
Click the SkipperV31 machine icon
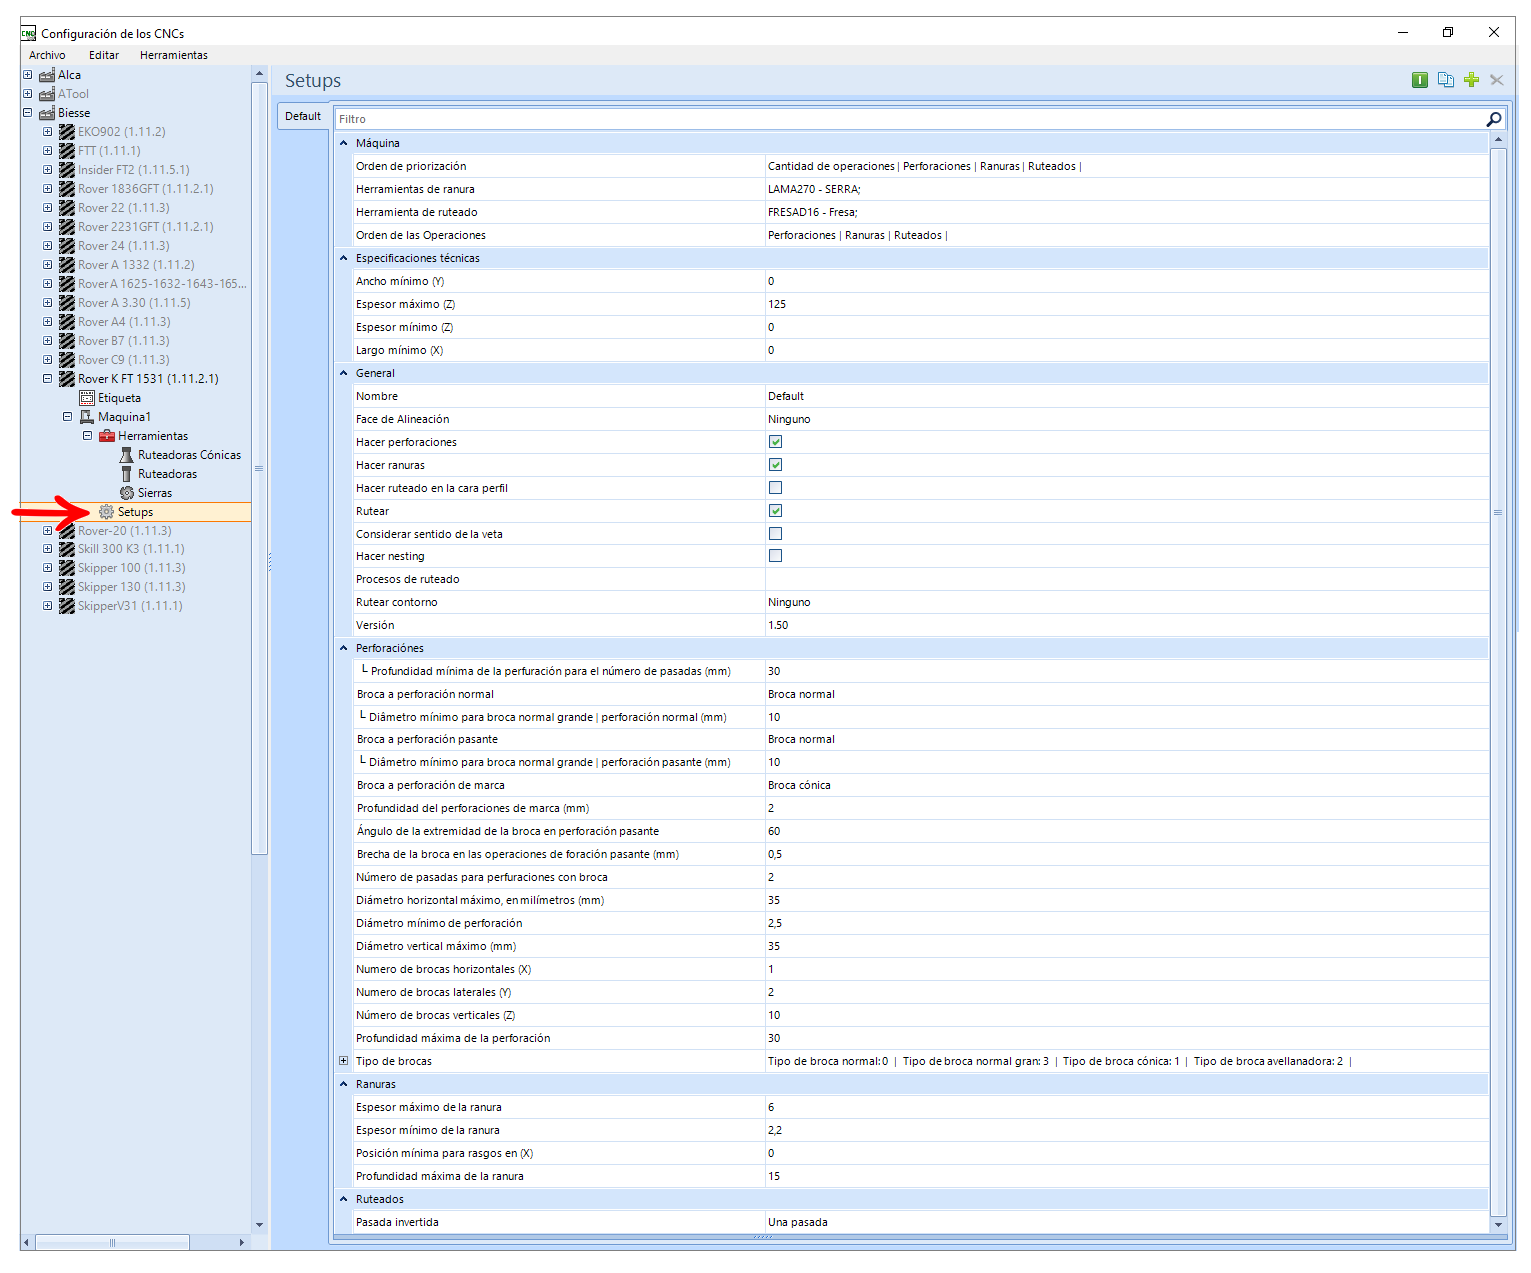pos(67,606)
